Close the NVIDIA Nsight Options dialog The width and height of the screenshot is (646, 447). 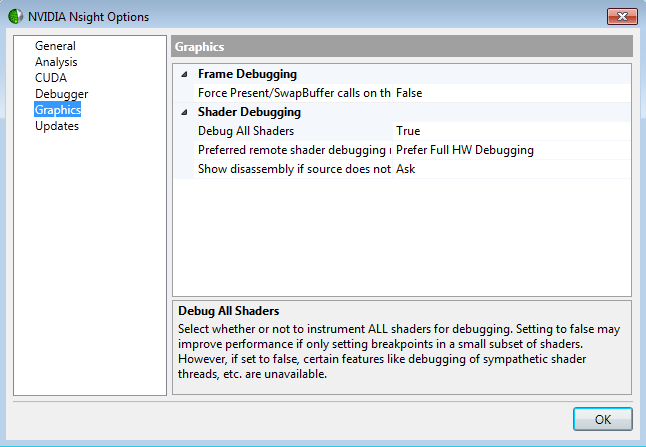tap(619, 16)
